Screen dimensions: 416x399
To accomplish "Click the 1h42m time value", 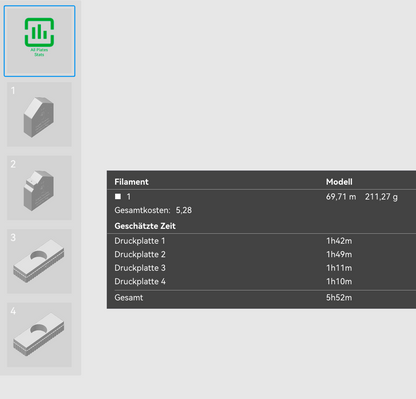I will pos(339,241).
